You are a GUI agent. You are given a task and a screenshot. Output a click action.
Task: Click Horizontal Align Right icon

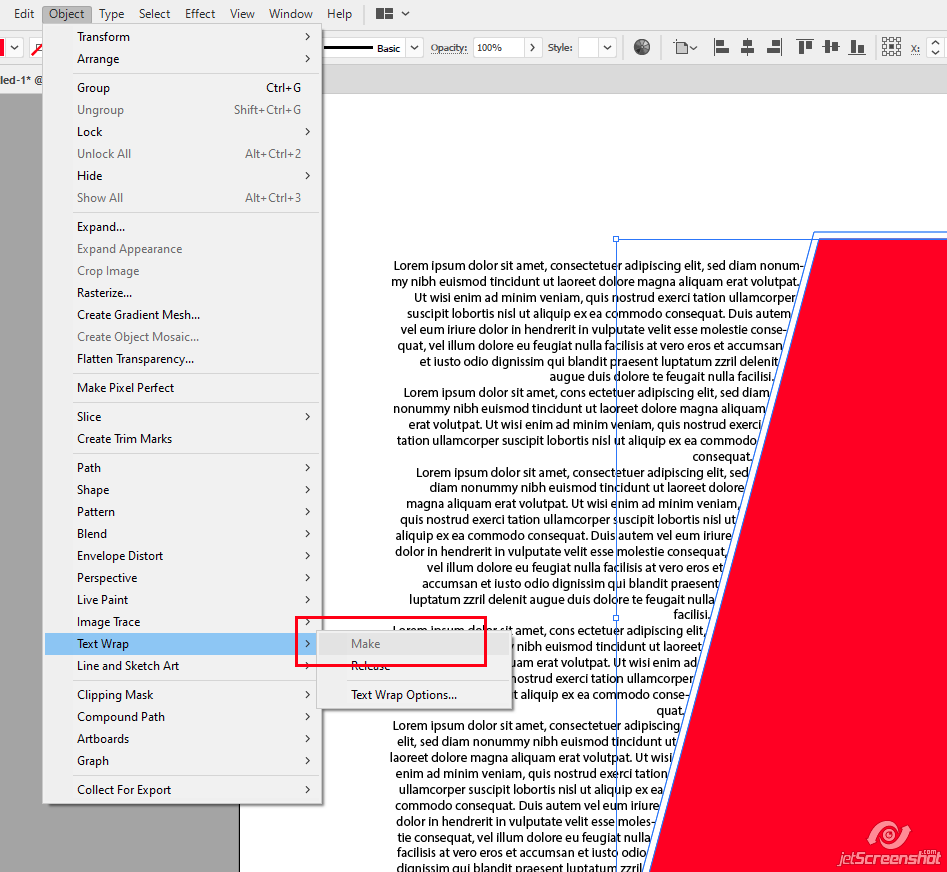[x=774, y=47]
